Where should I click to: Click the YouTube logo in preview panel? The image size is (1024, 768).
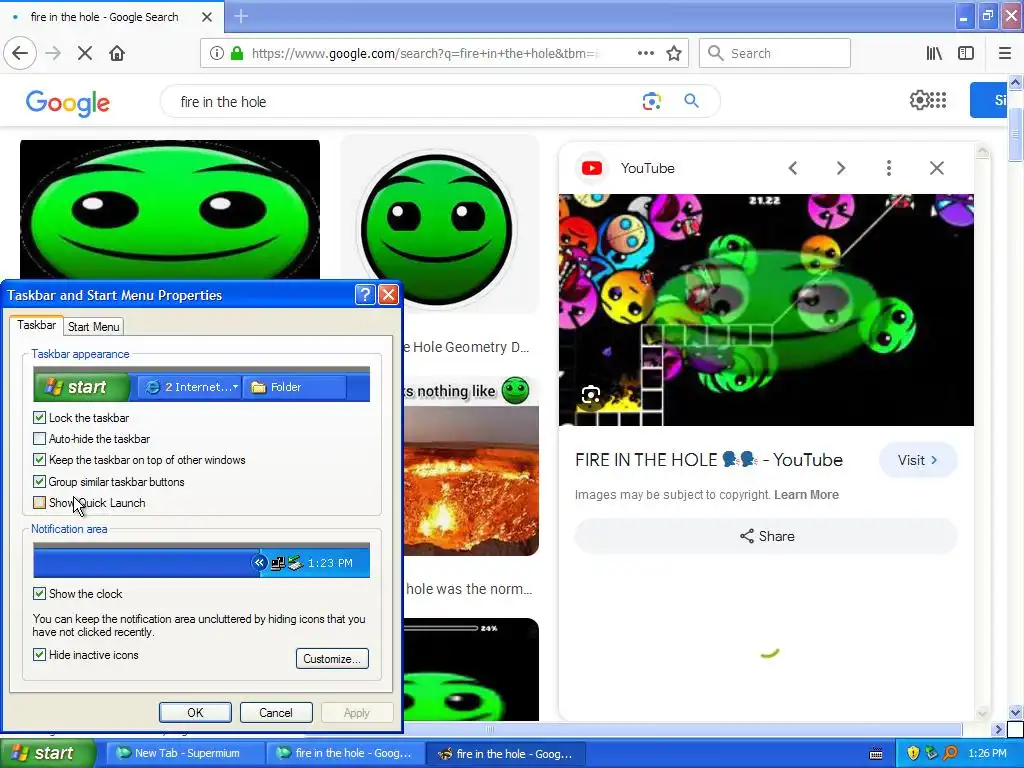click(592, 168)
